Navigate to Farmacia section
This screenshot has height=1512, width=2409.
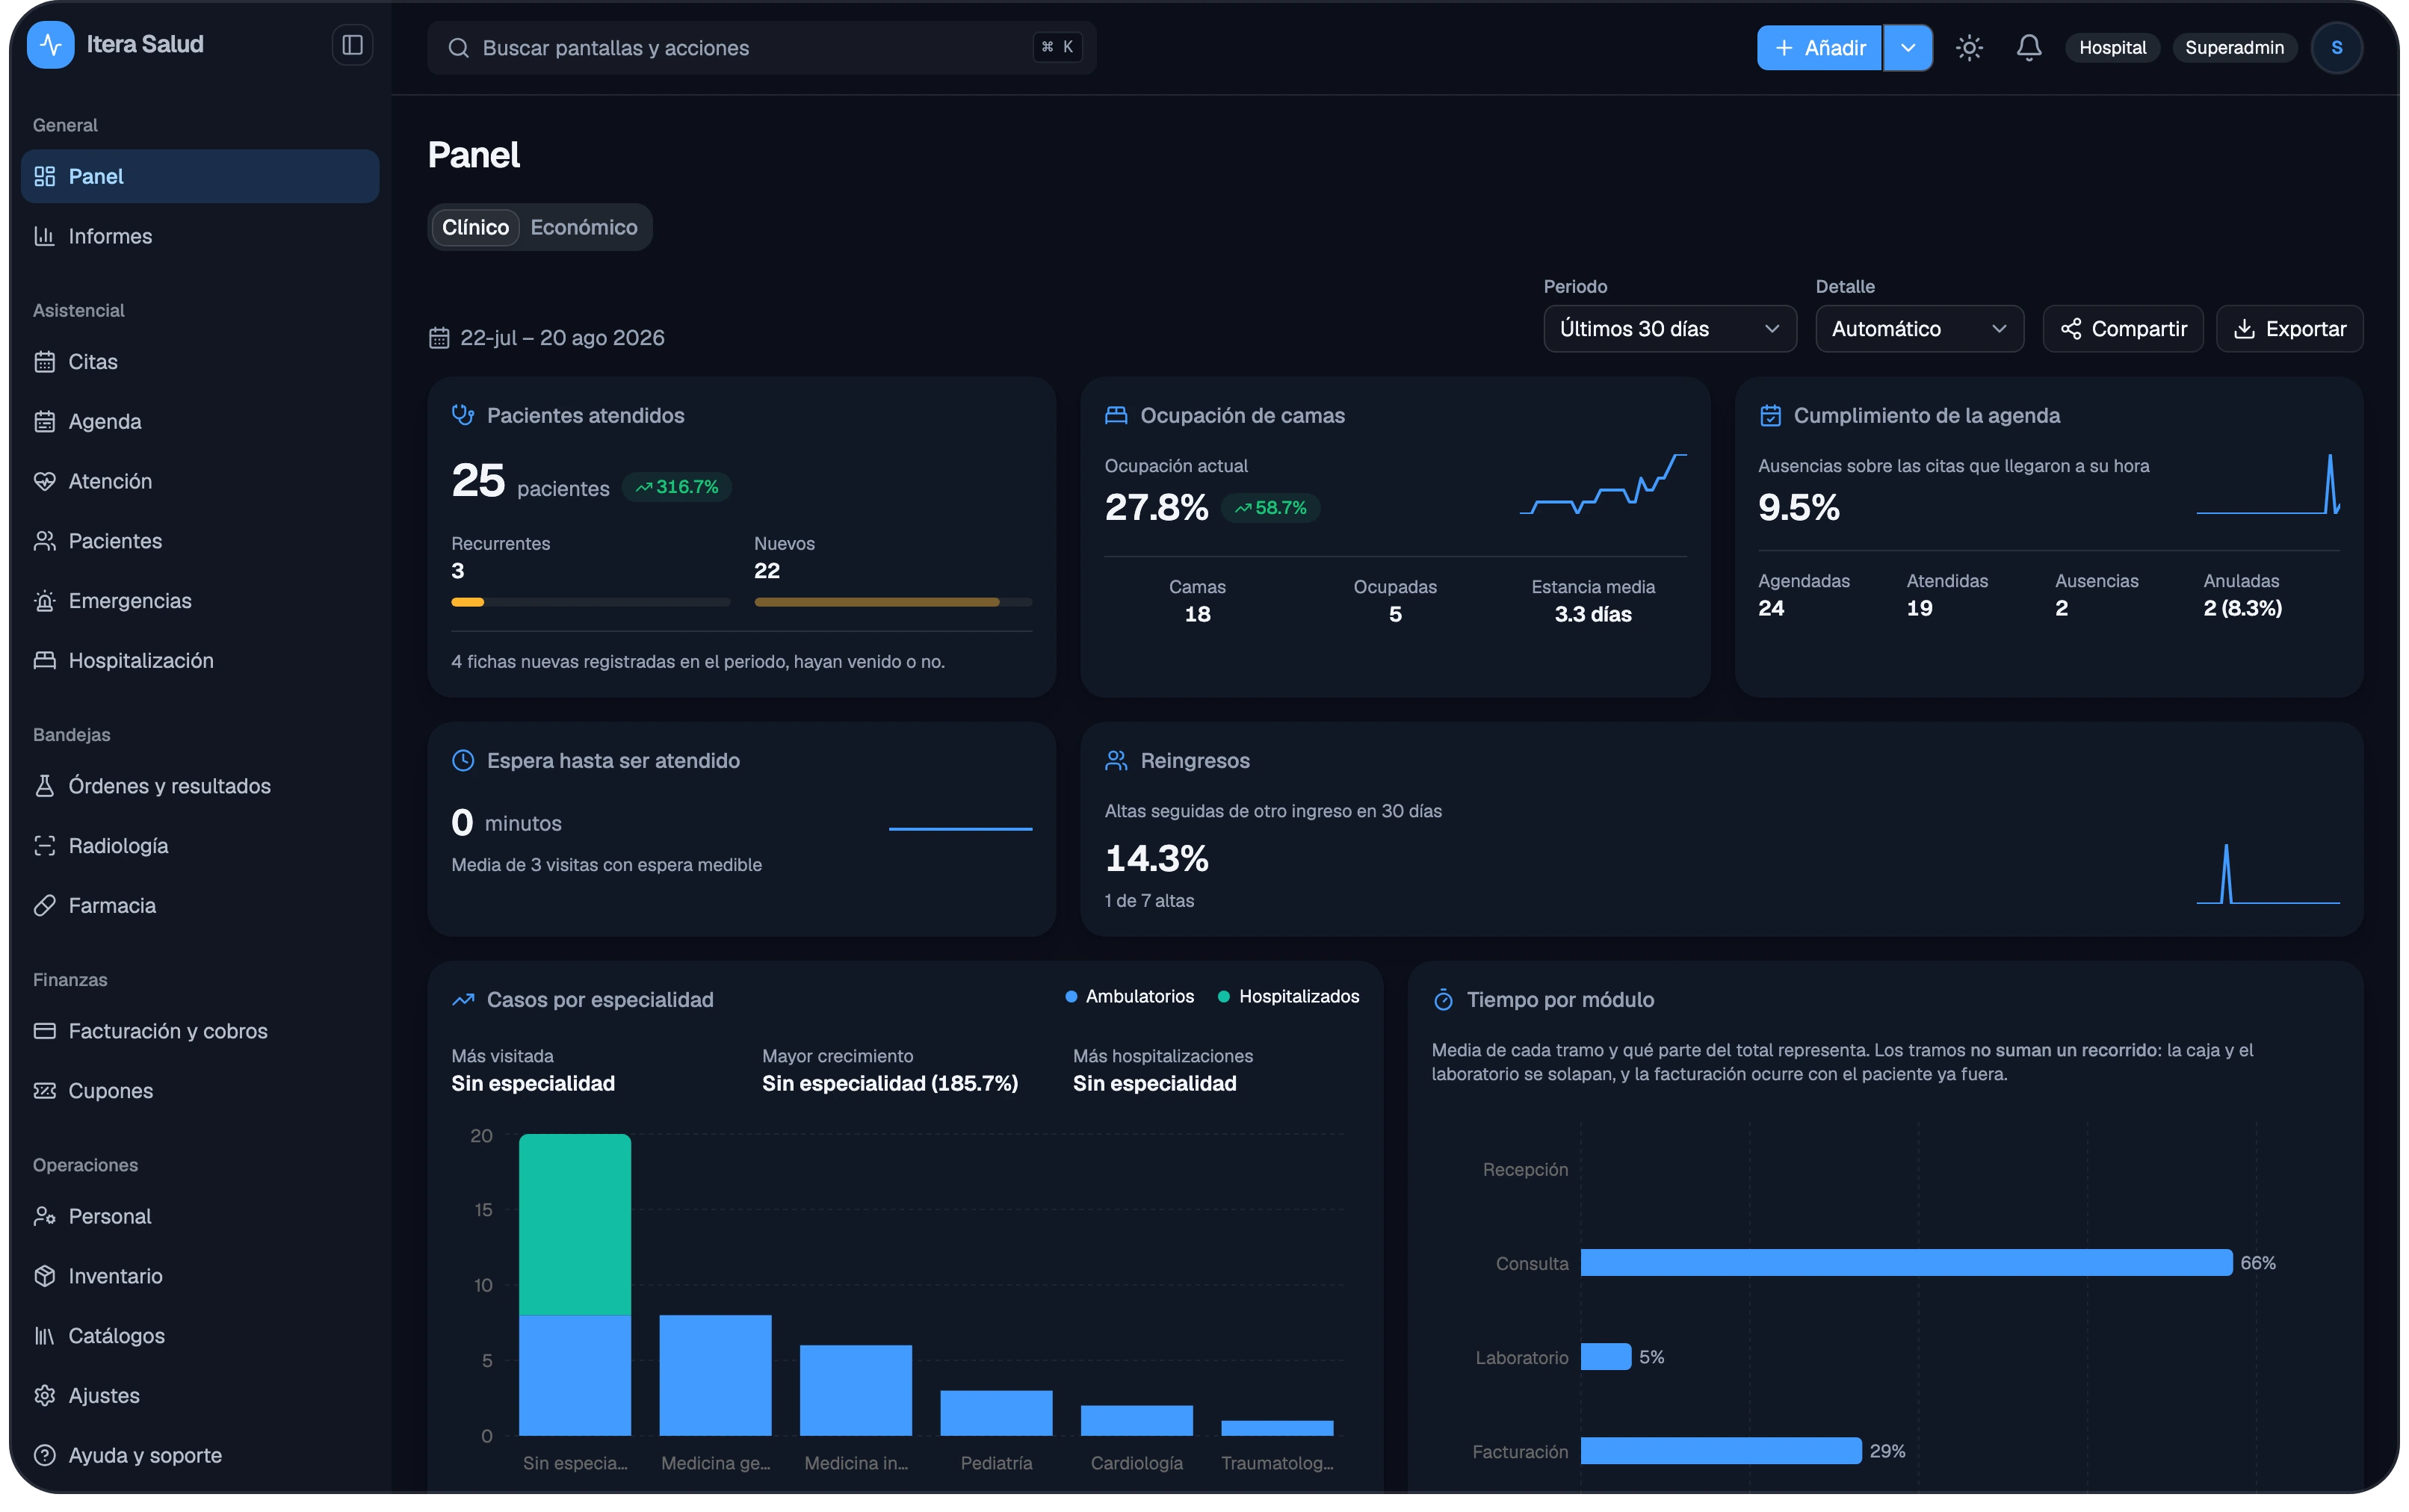click(200, 906)
